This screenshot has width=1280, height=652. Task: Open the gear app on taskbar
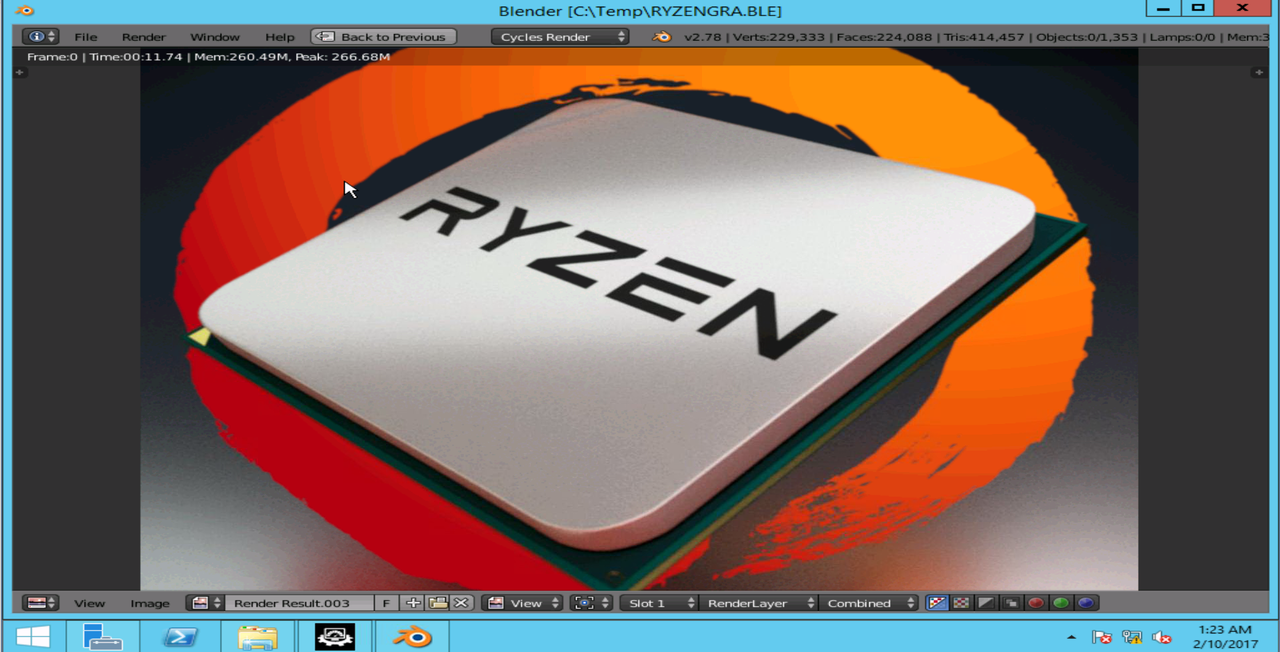pos(335,637)
